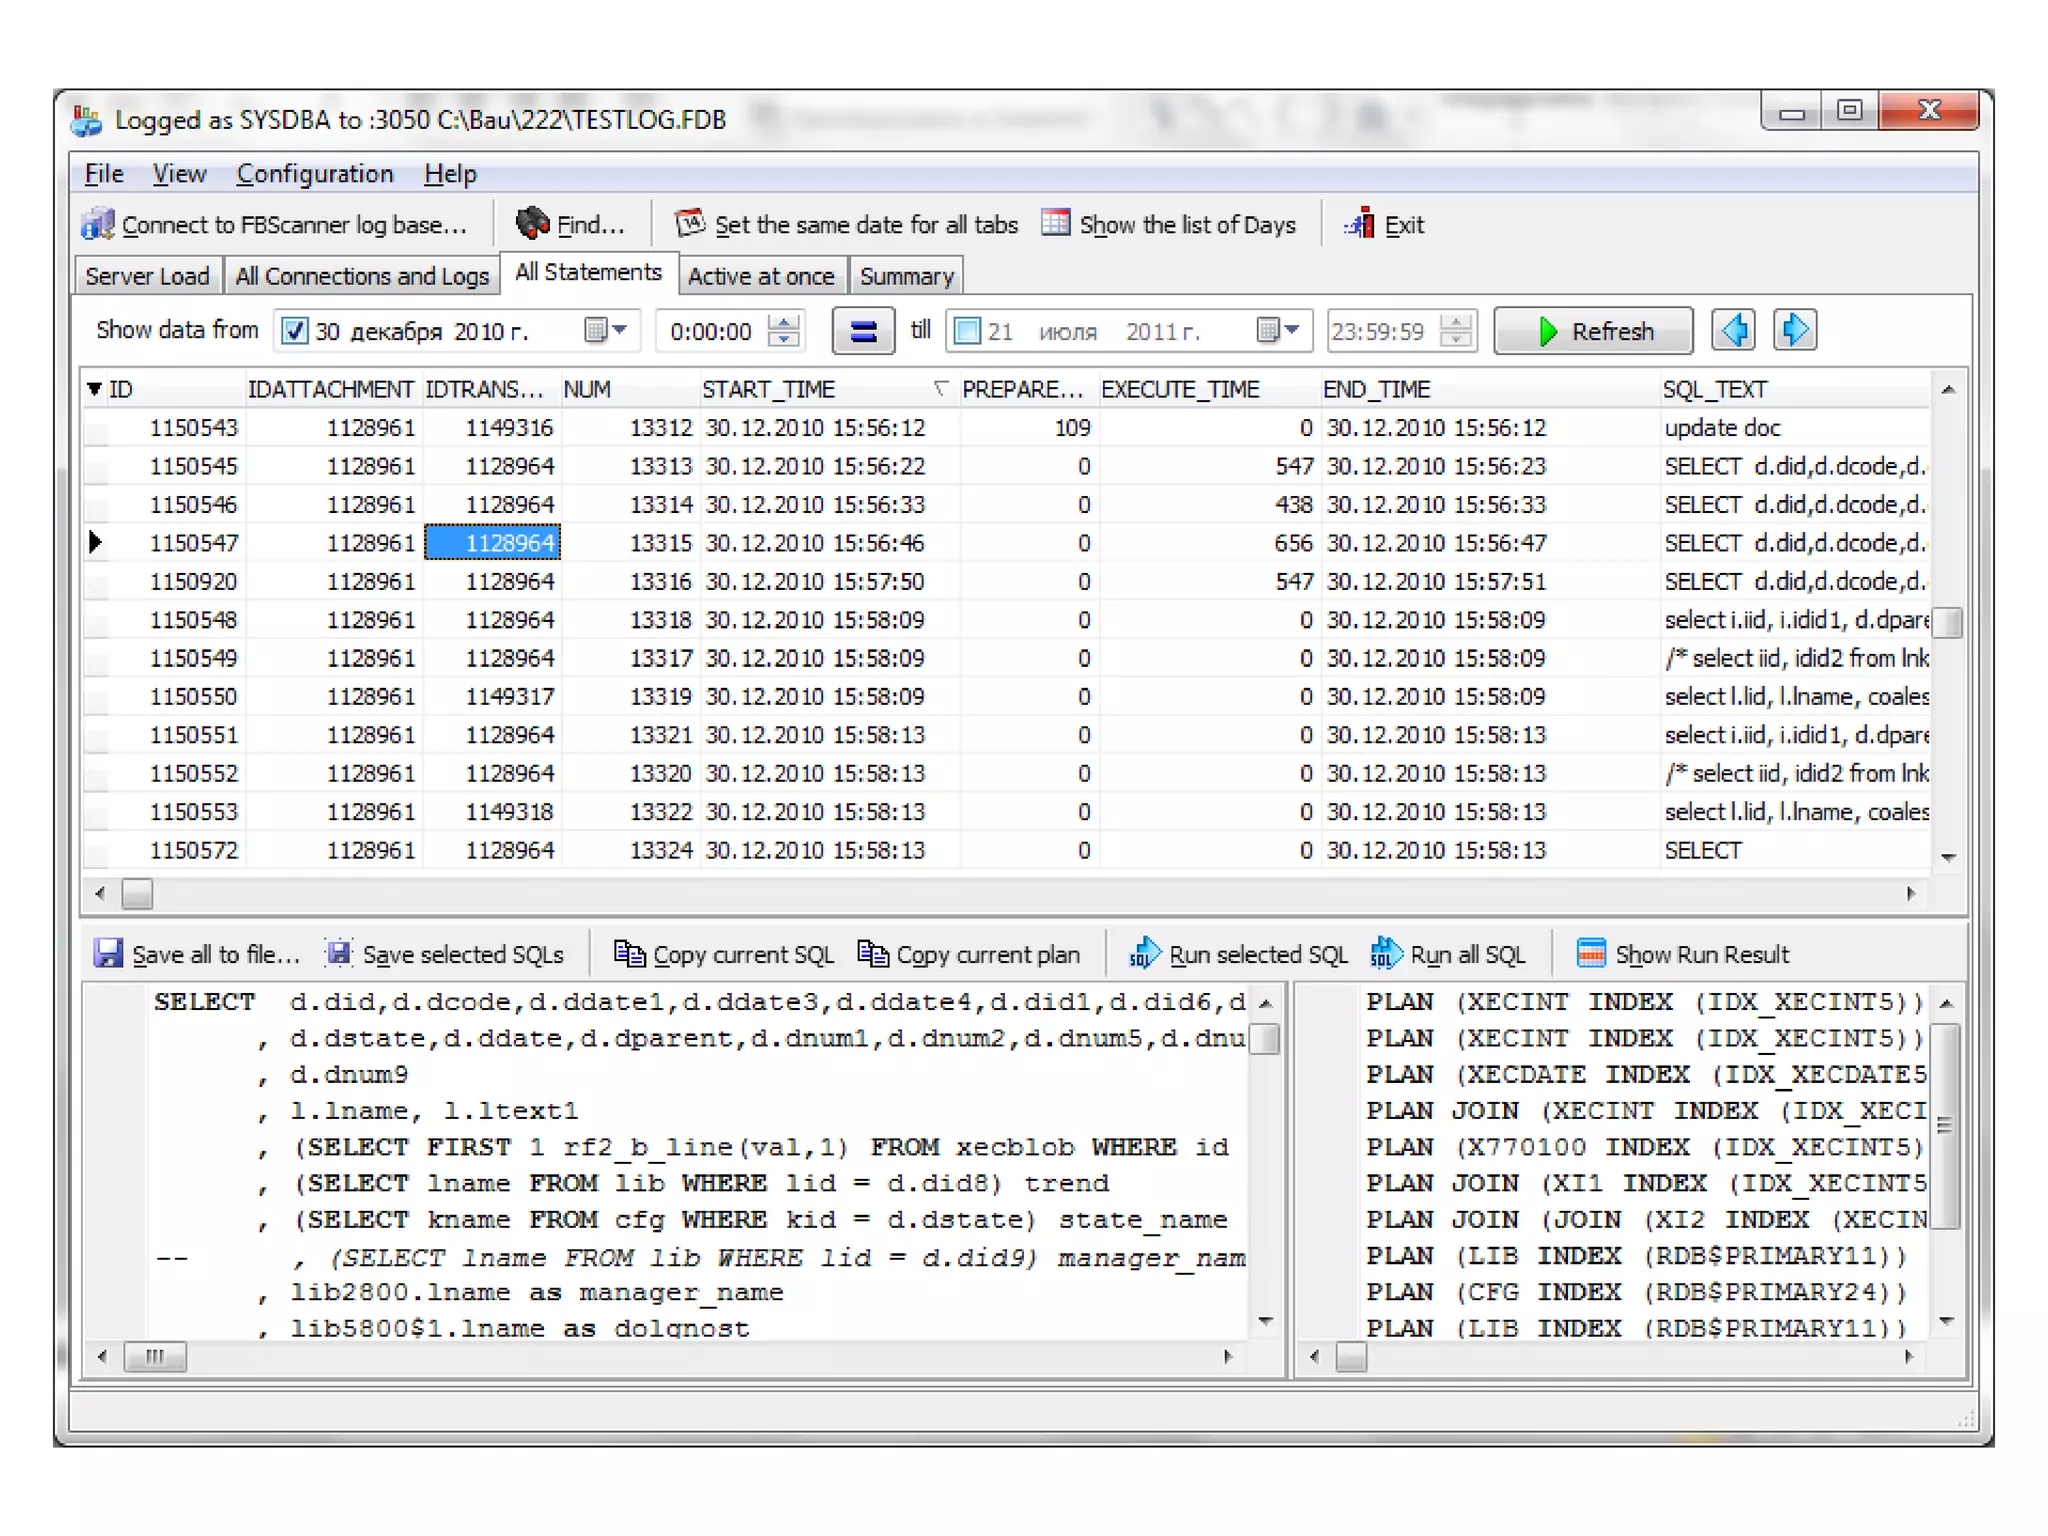
Task: Go to previous day with left arrow
Action: pos(1733,331)
